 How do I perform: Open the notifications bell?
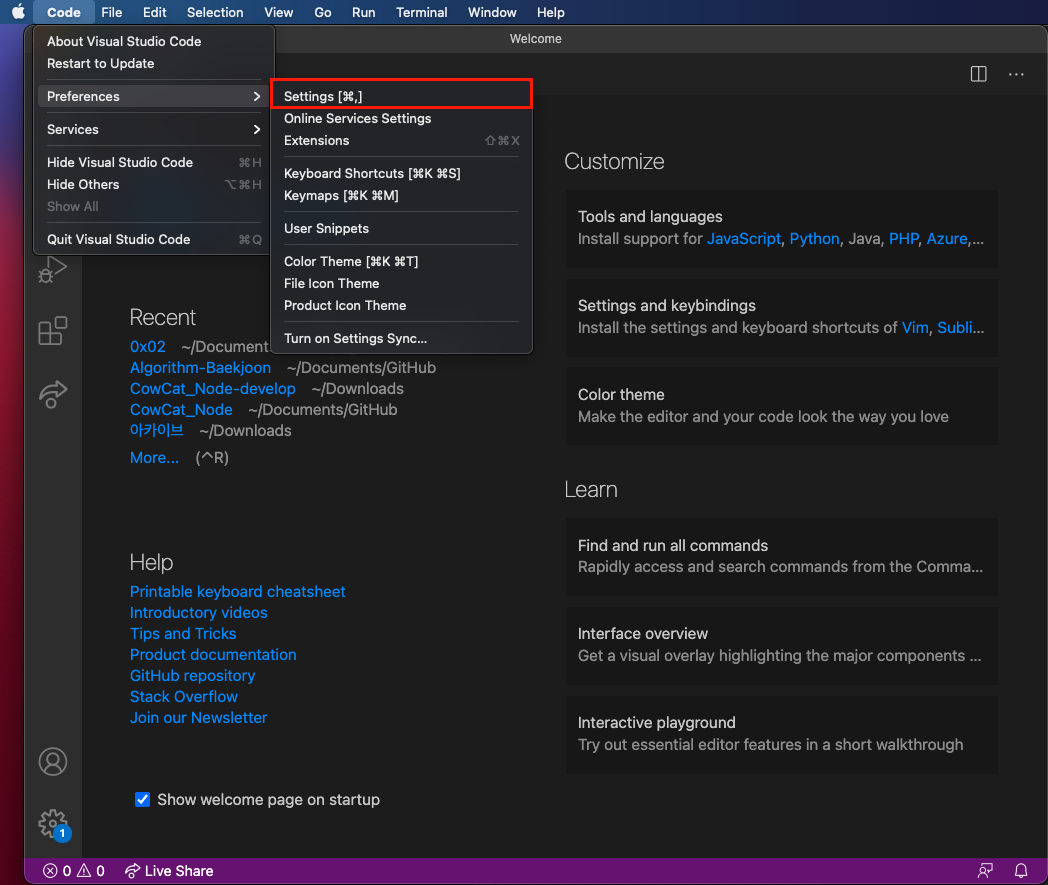pos(1021,870)
